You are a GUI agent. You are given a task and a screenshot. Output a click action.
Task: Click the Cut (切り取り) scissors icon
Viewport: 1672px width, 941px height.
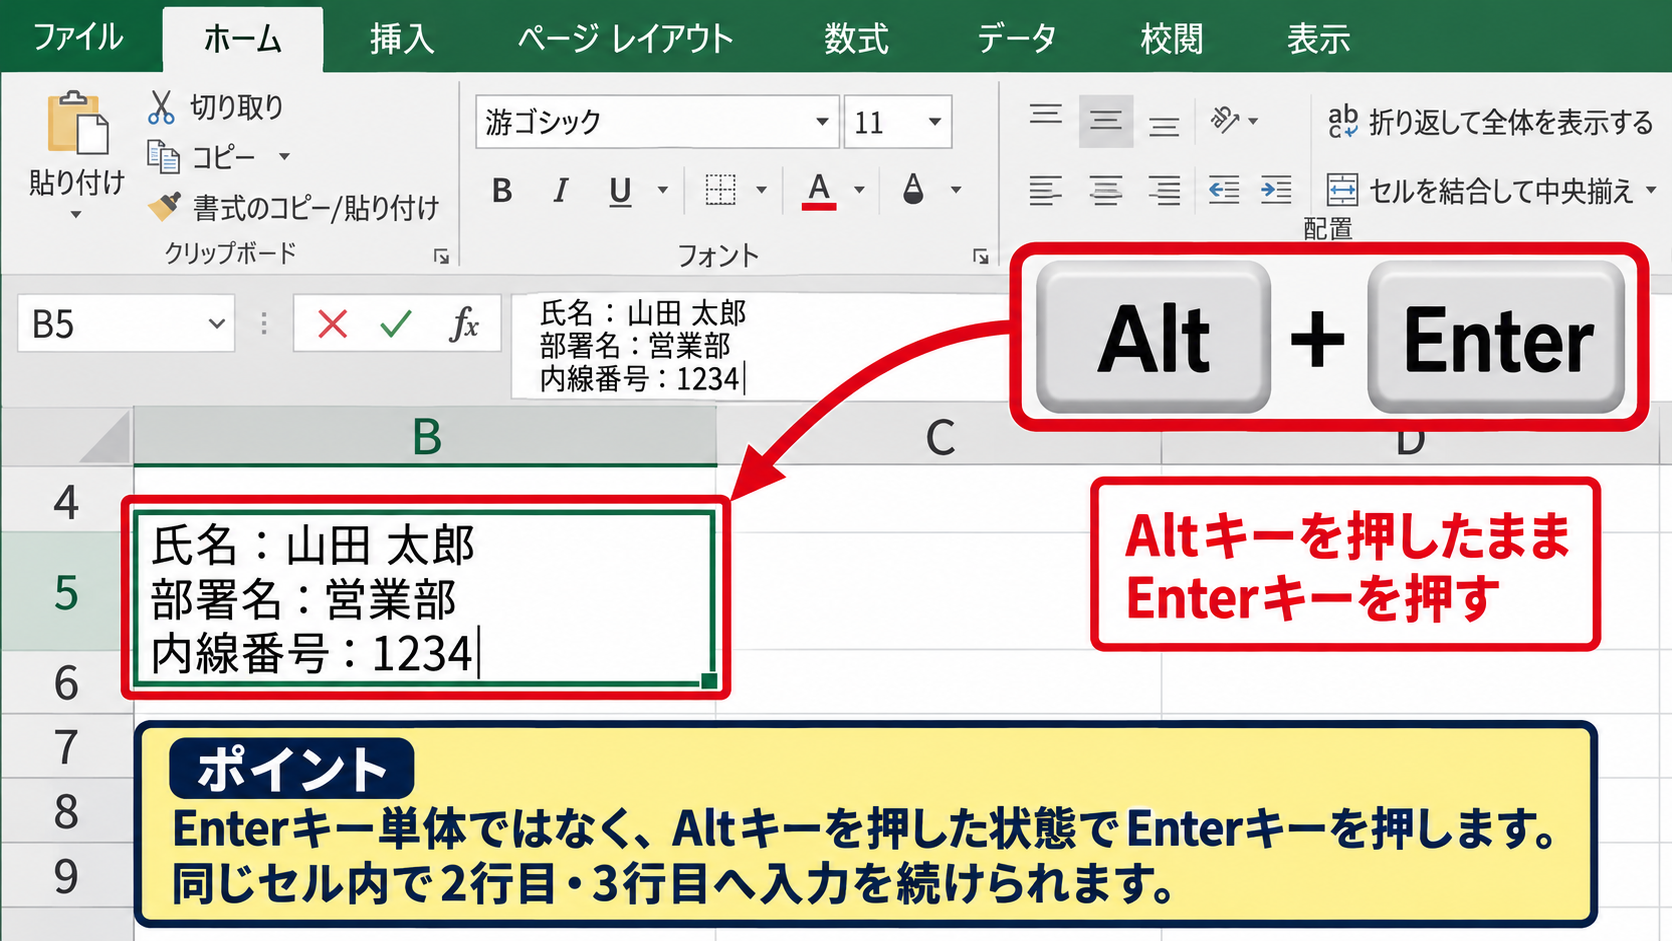pos(161,107)
